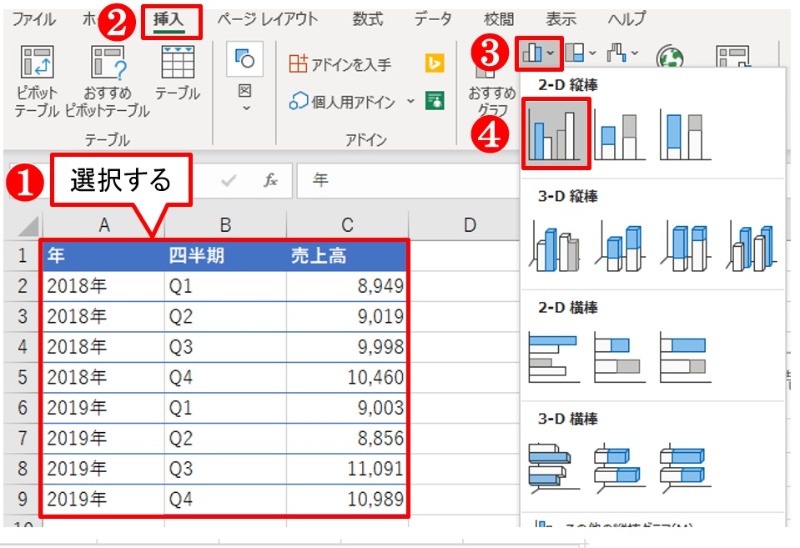Select 2-D stacked column chart
Screen dimensions: 800x548
pos(619,136)
